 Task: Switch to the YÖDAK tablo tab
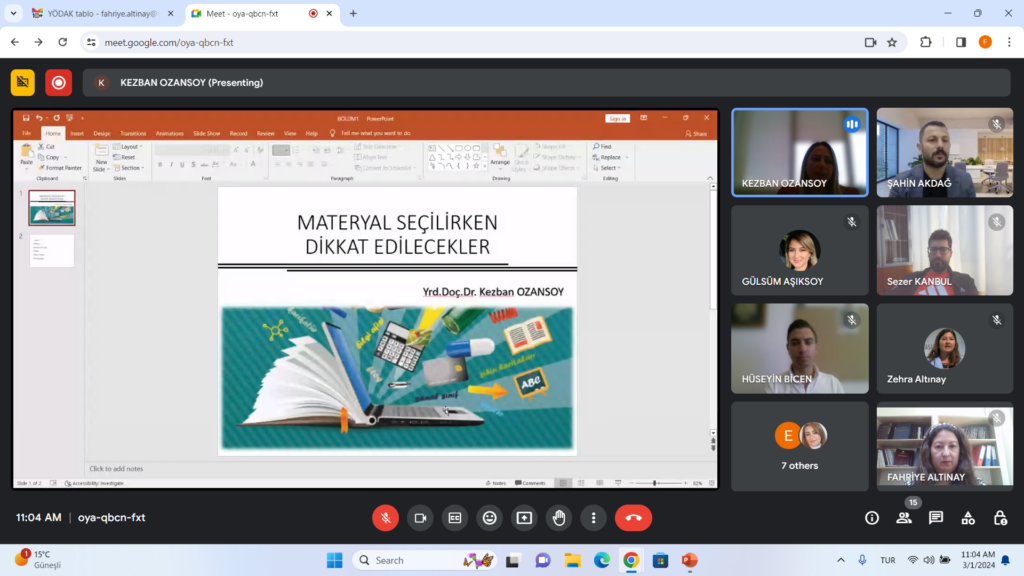[x=95, y=14]
